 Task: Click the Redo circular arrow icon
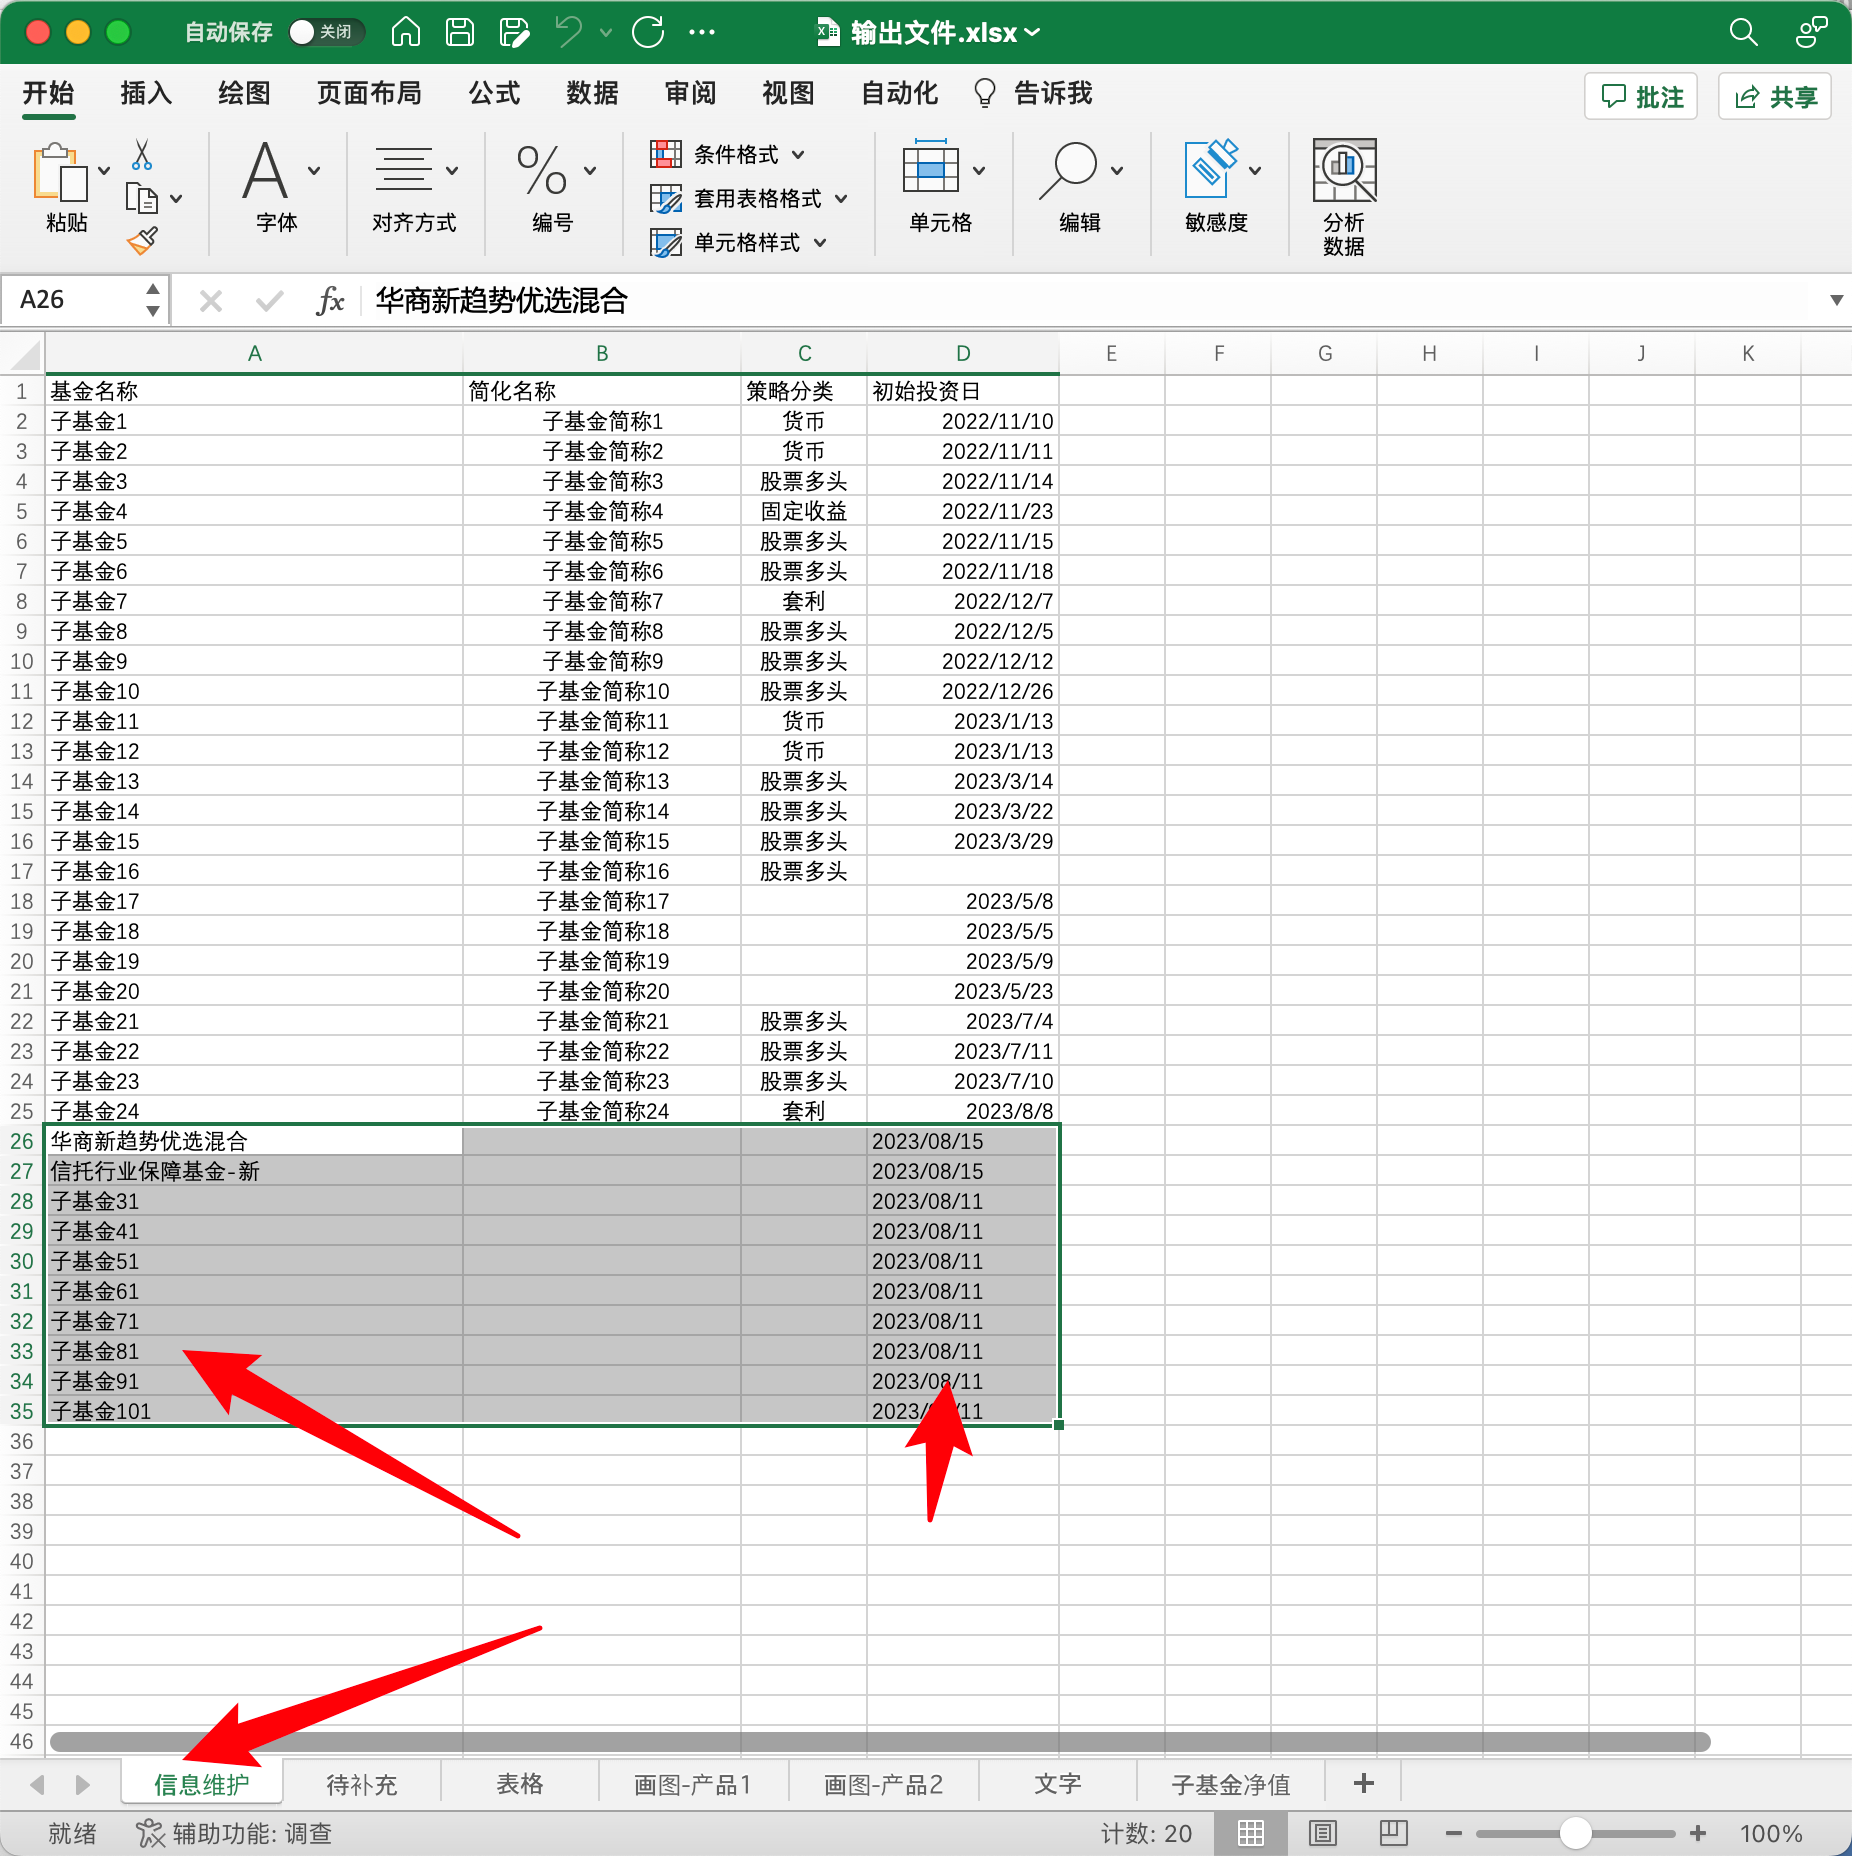click(648, 32)
